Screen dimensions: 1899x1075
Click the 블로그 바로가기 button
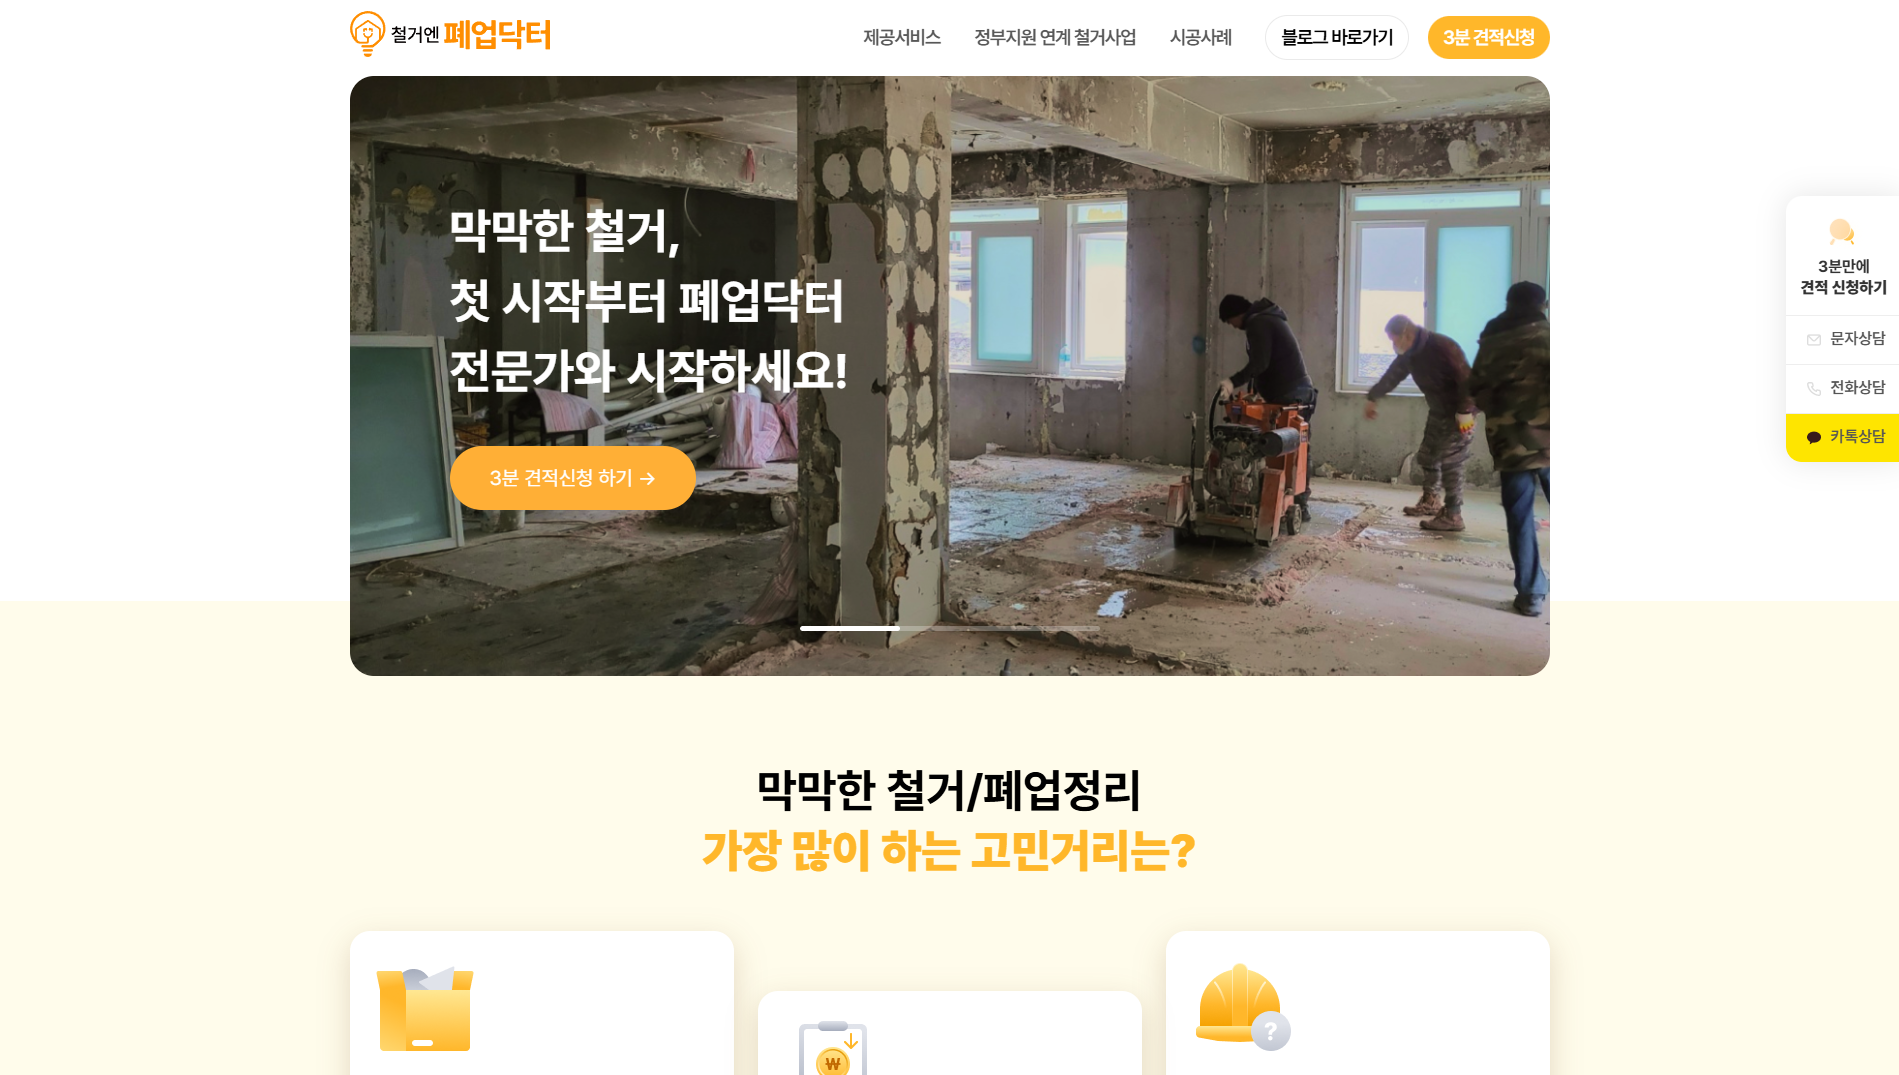pyautogui.click(x=1337, y=37)
